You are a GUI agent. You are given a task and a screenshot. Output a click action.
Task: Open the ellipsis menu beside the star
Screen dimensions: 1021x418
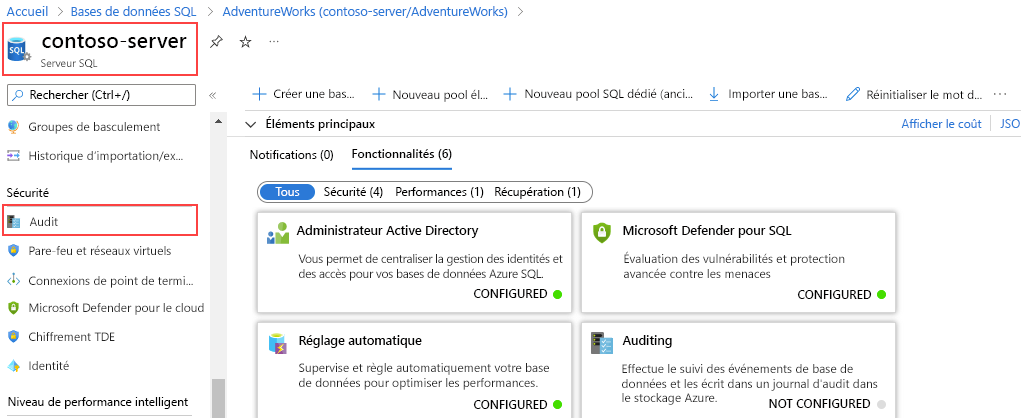[x=274, y=42]
